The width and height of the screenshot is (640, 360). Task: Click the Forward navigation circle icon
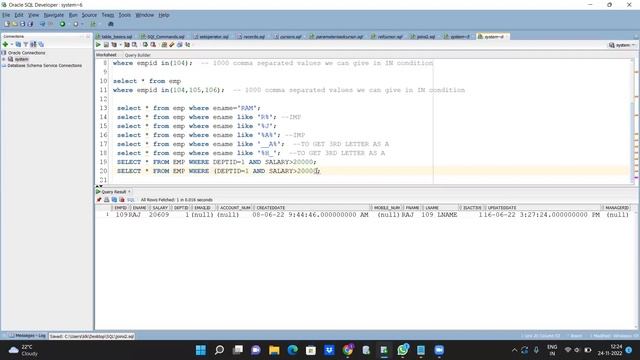76,24
